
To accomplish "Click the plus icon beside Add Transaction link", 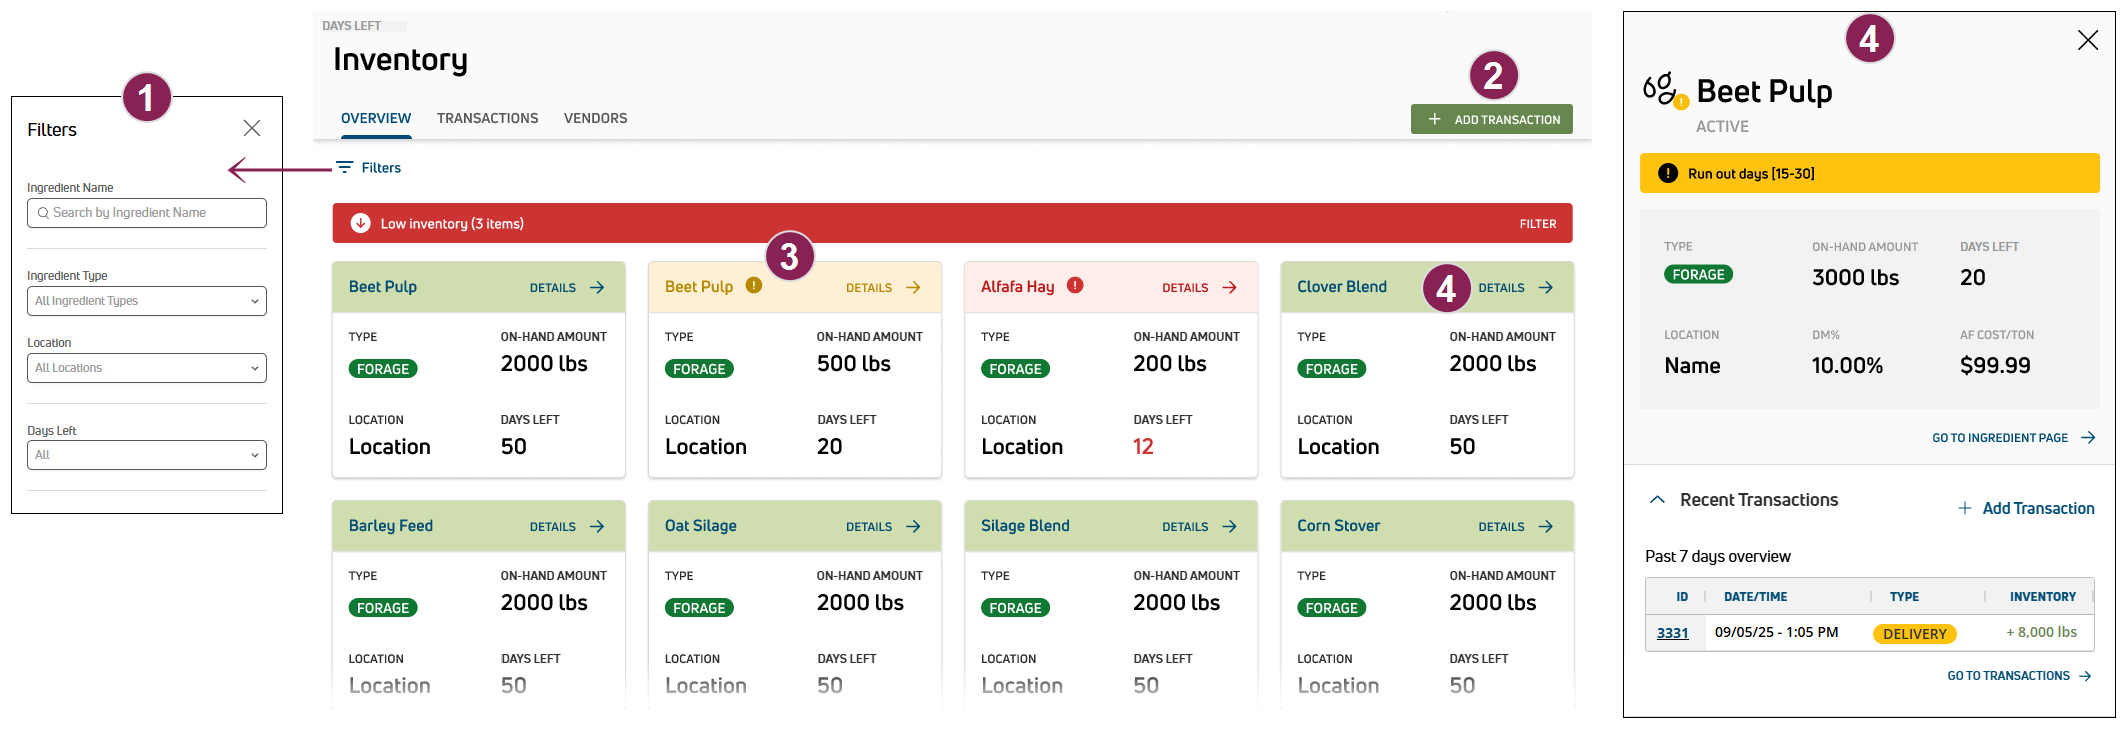I will pyautogui.click(x=1964, y=508).
